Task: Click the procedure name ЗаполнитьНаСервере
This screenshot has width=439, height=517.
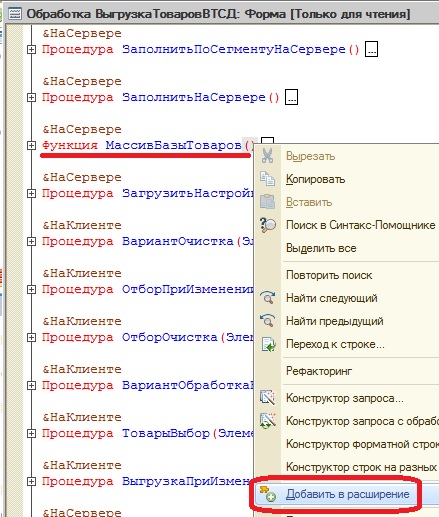Action: (x=194, y=97)
